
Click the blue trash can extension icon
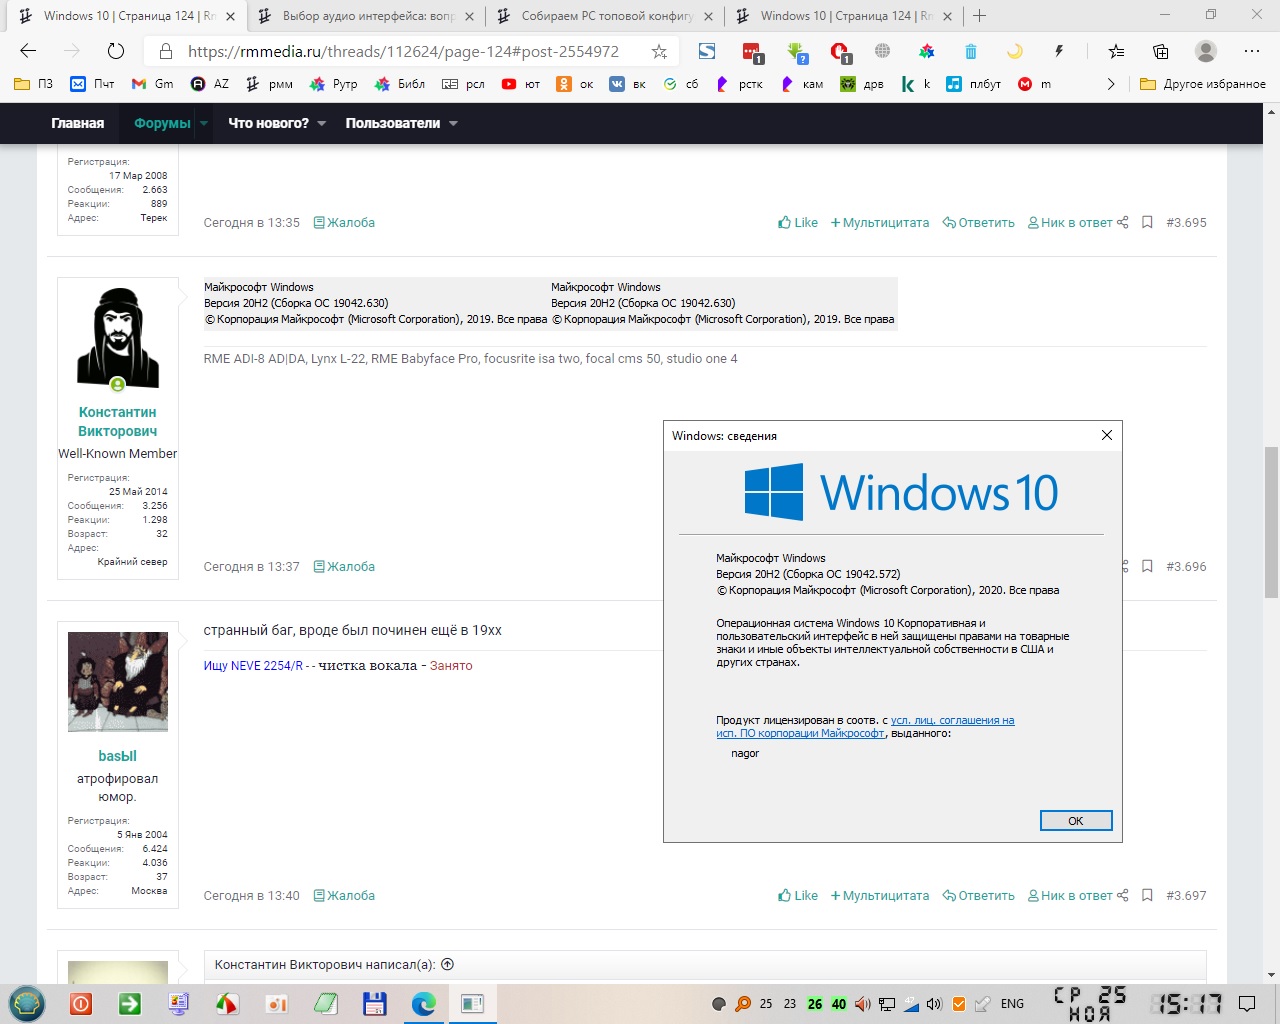click(971, 51)
